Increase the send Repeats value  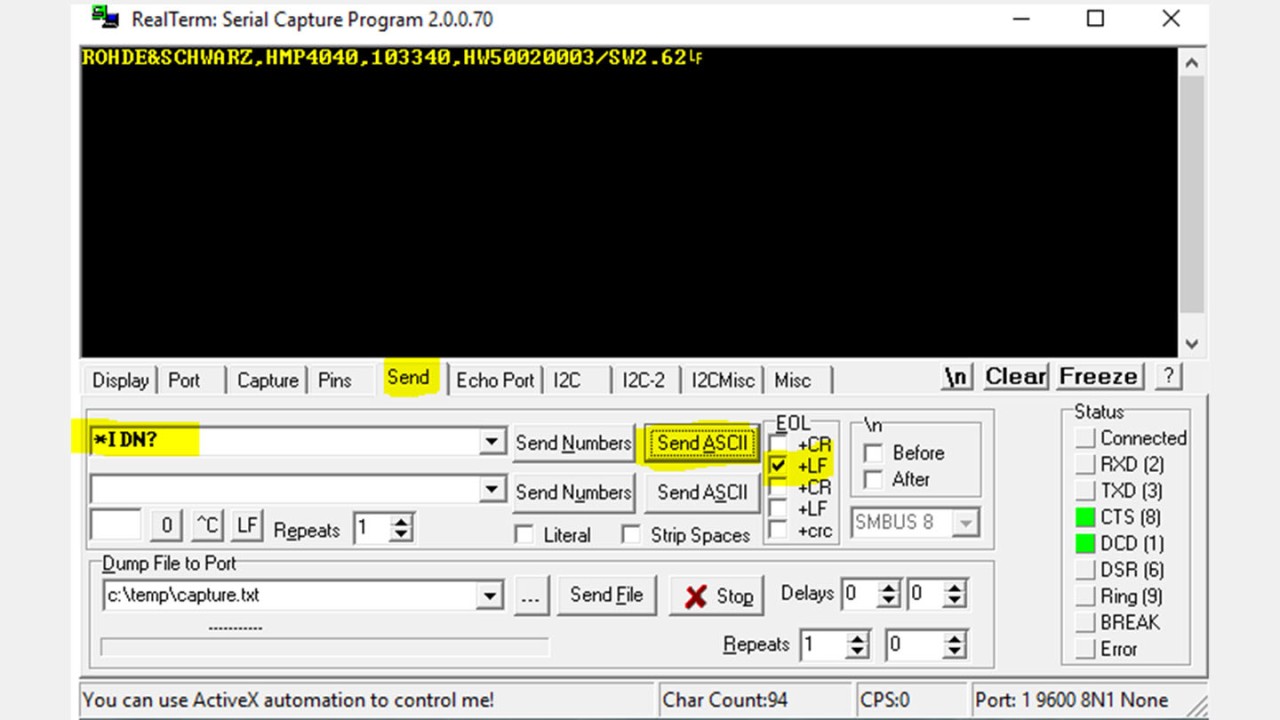[x=401, y=521]
